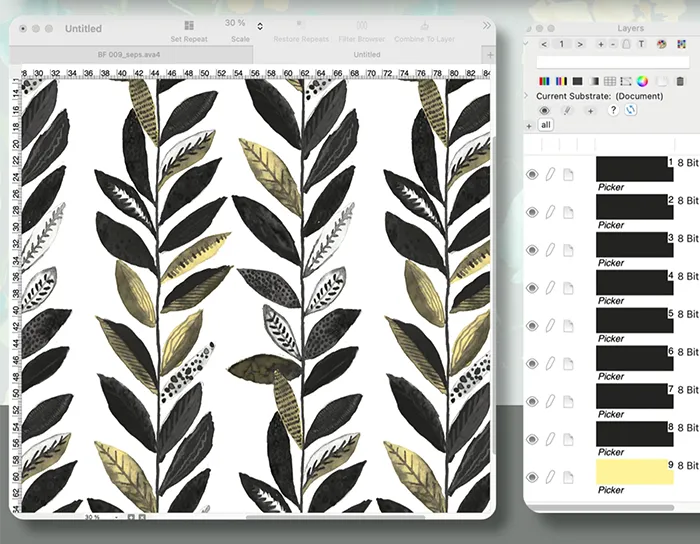
Task: Toggle visibility of layer 5
Action: [x=532, y=325]
